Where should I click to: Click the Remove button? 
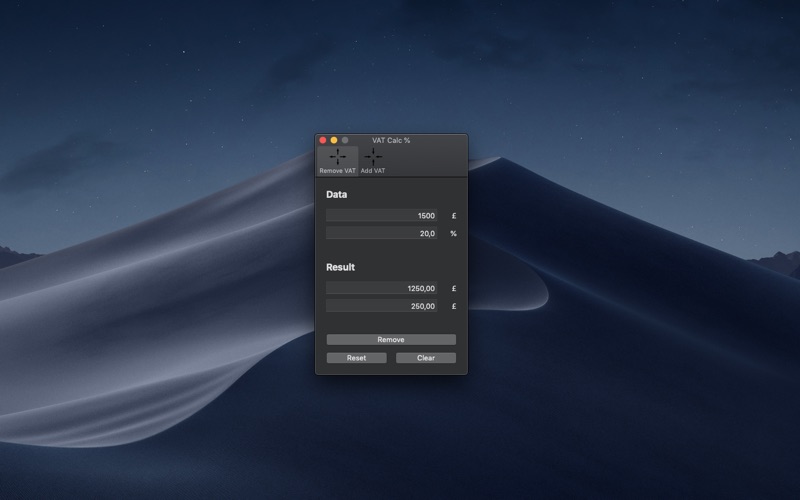(x=391, y=339)
